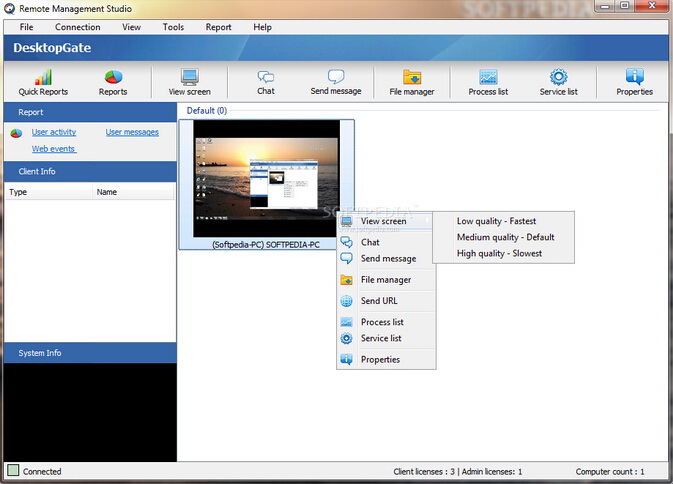The image size is (673, 484).
Task: Select Send message in the context menu
Action: click(x=386, y=258)
